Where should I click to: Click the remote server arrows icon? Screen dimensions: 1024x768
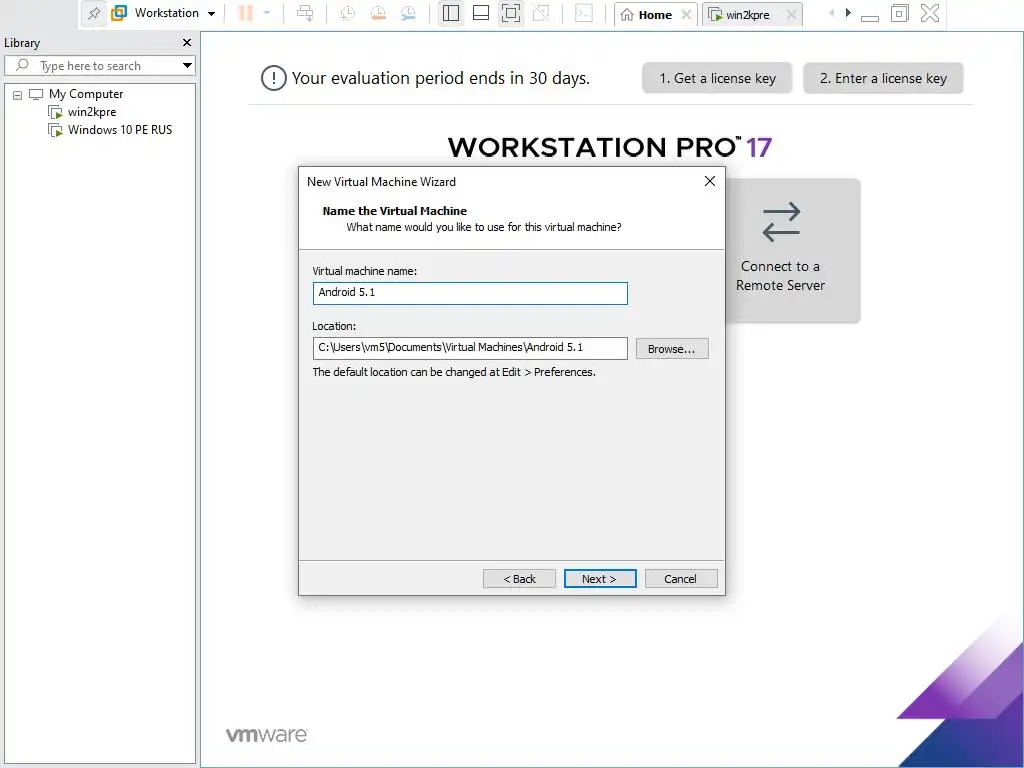[782, 222]
